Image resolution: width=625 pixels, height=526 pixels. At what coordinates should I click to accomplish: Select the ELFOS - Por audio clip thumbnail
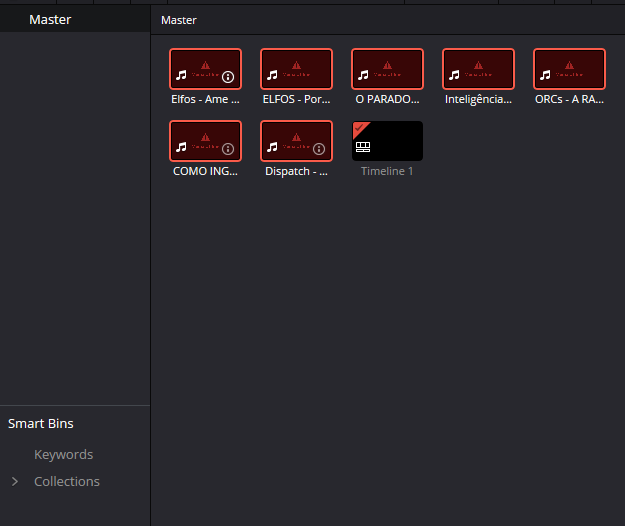click(x=296, y=69)
